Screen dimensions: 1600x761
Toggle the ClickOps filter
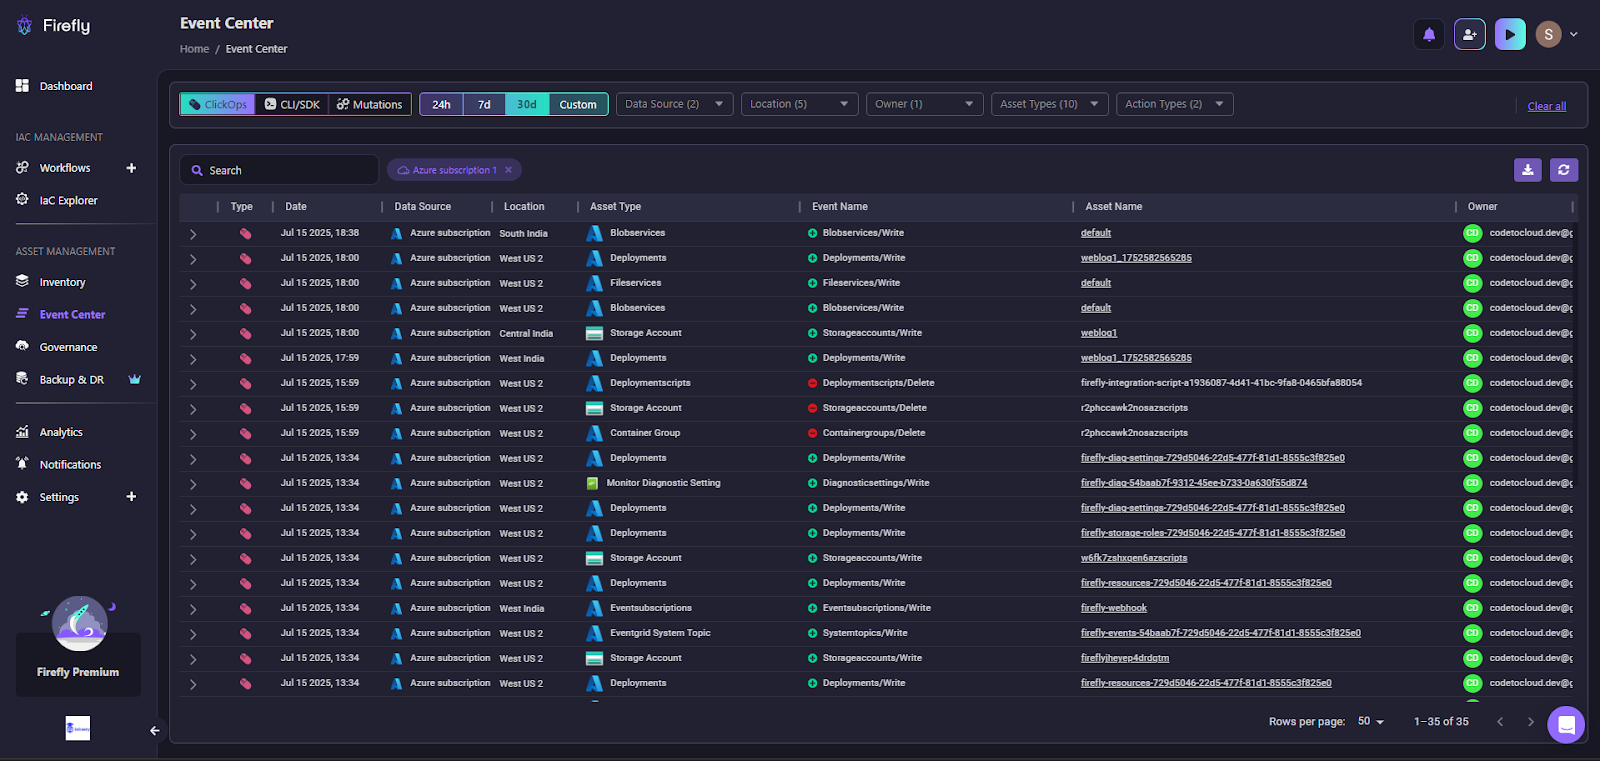[218, 104]
